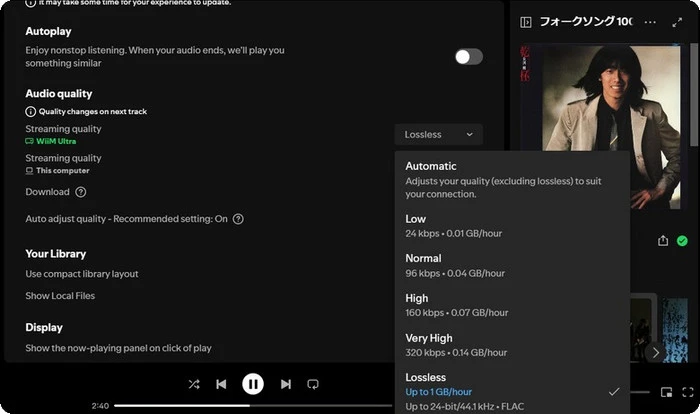
Task: Toggle the Autoplay switch
Action: coord(469,57)
